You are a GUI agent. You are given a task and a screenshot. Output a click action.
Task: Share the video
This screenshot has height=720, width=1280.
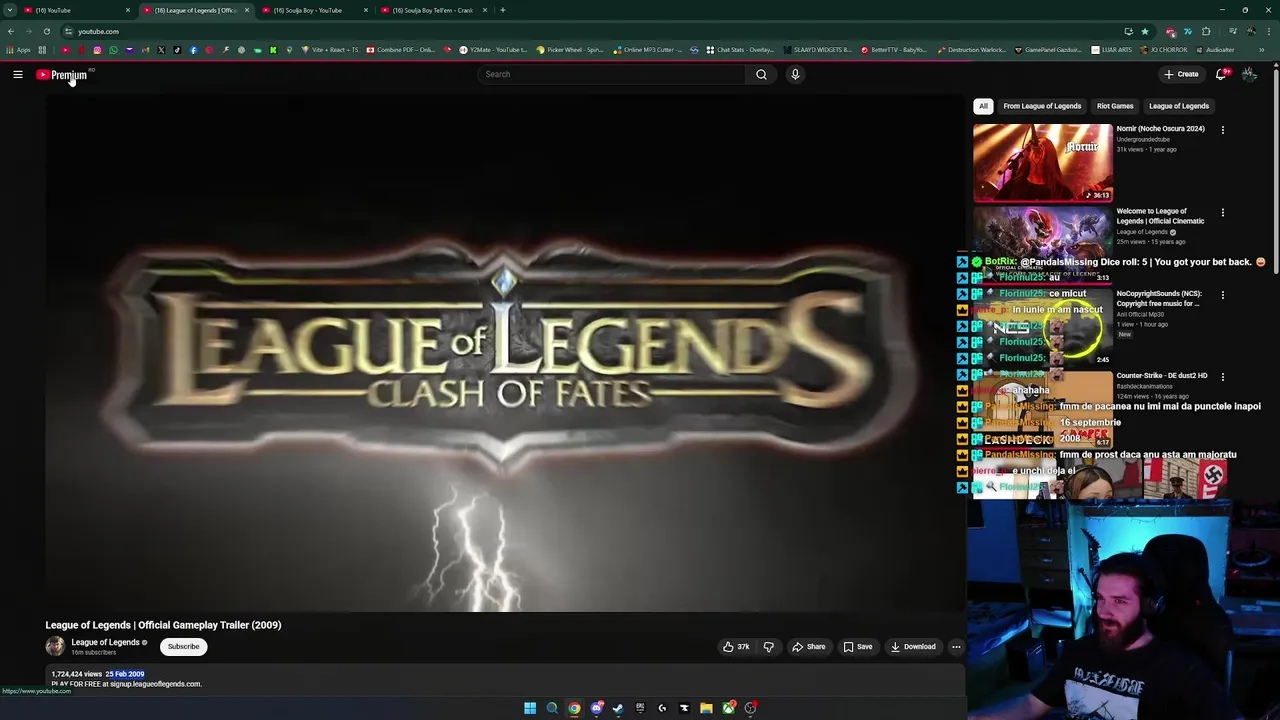click(809, 647)
